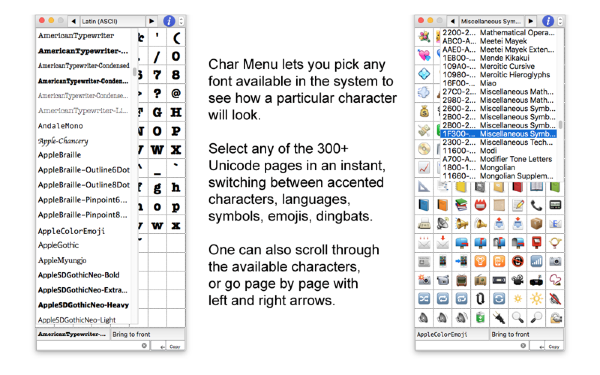The width and height of the screenshot is (600, 375).
Task: Go to next page in Latin window
Action: [152, 21]
